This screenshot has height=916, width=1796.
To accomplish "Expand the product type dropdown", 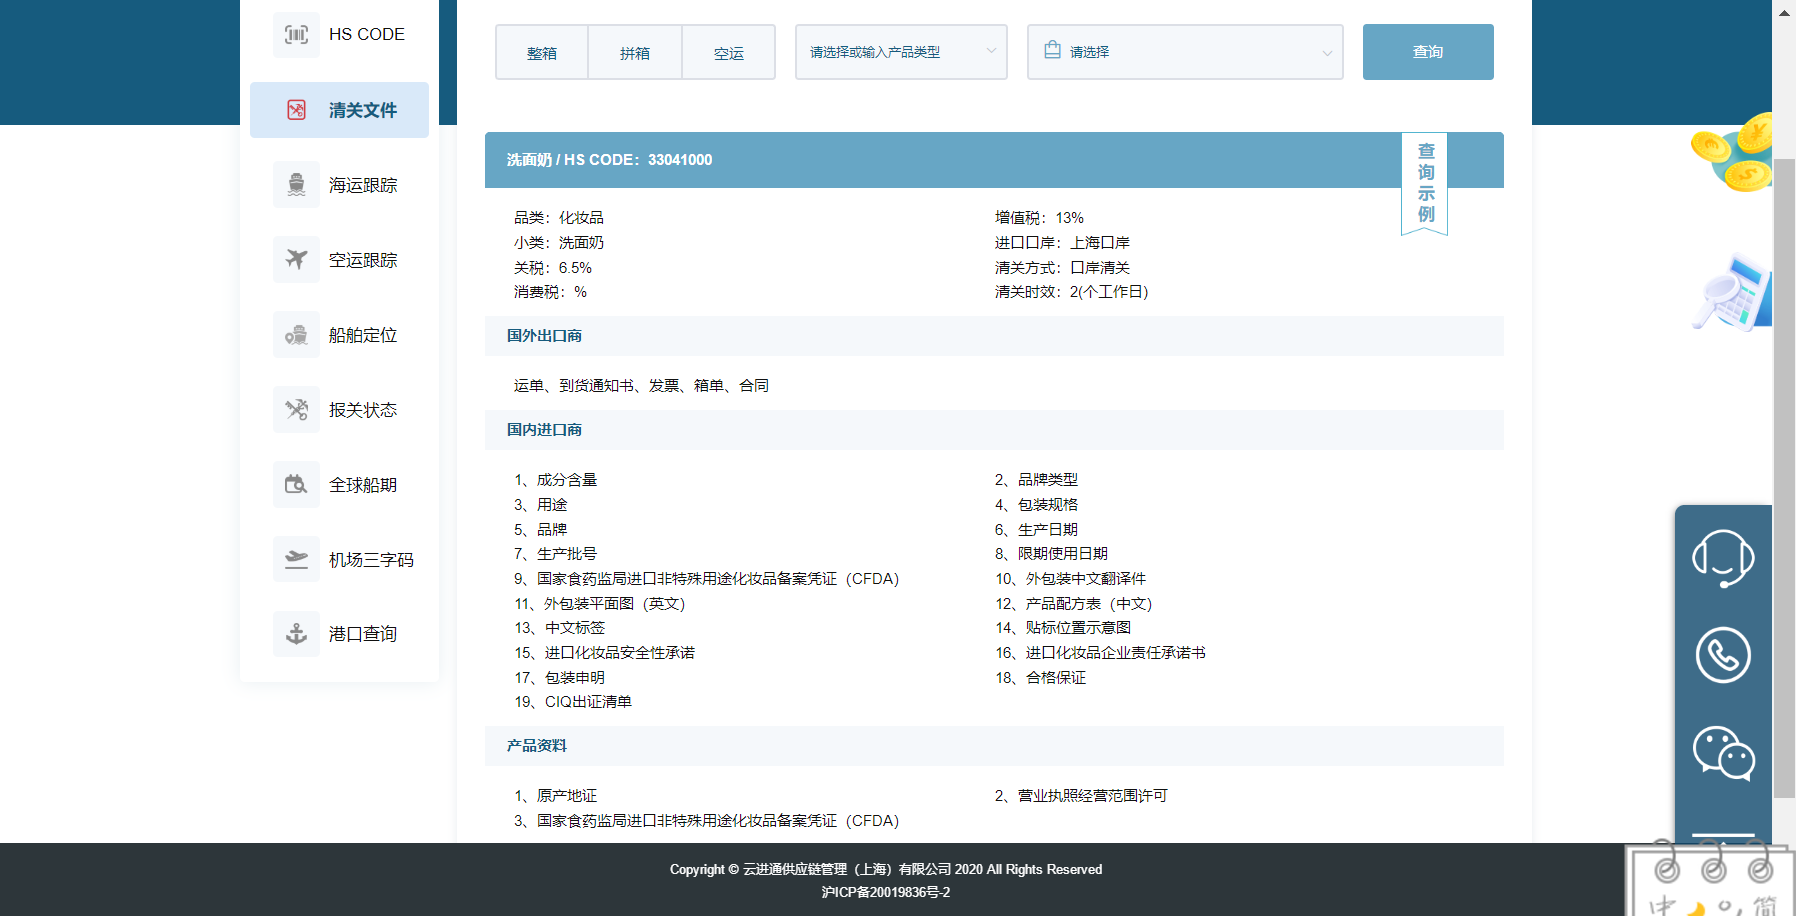I will tap(900, 52).
